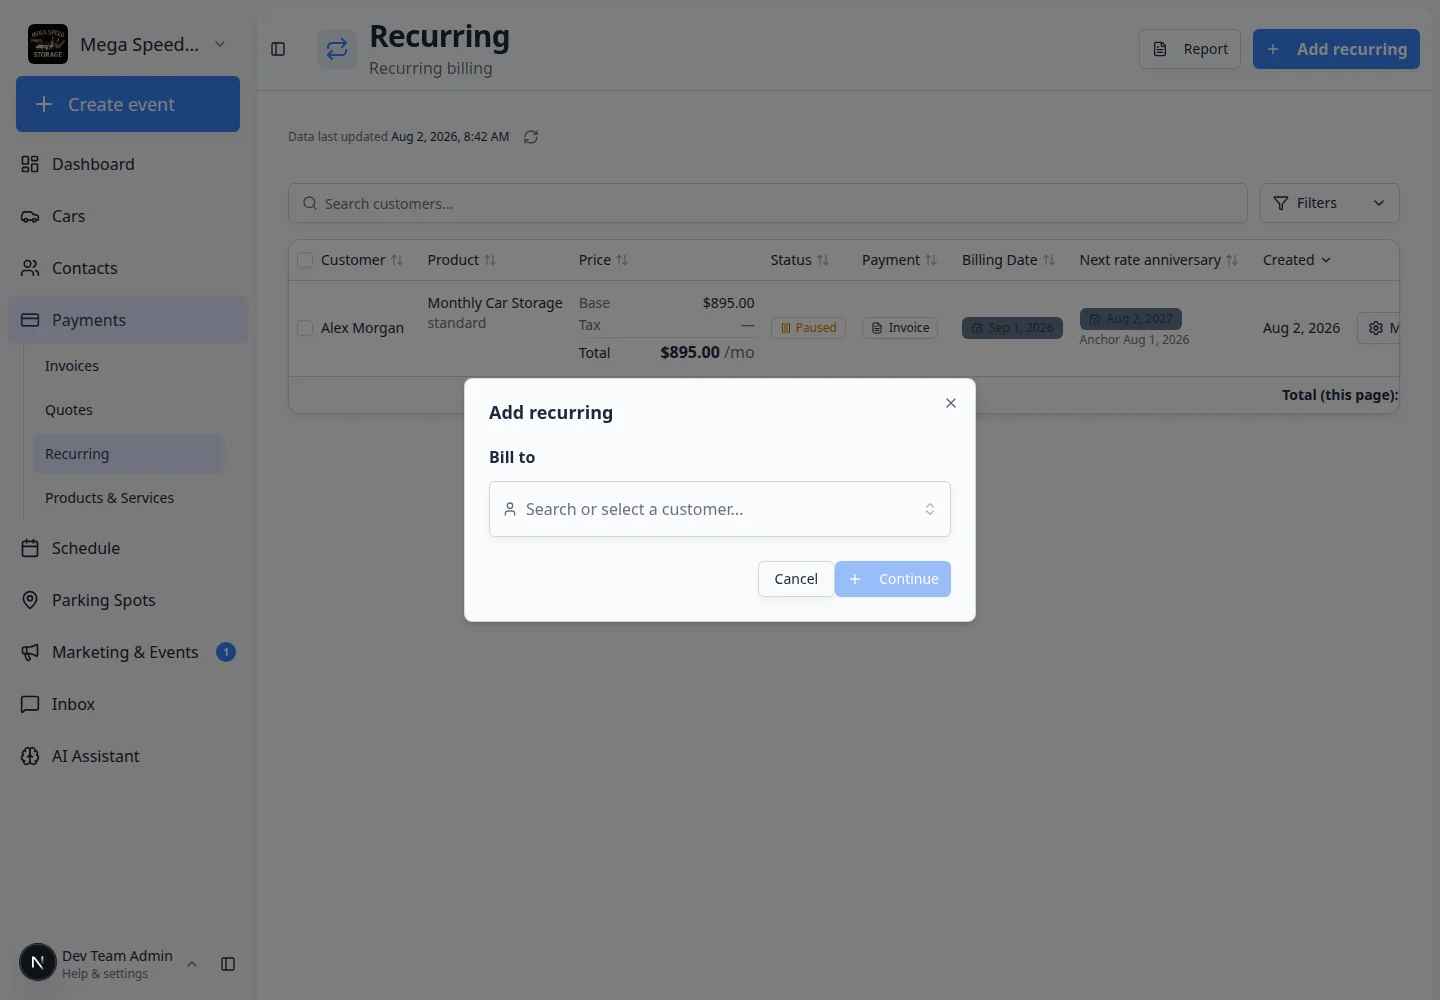Click the Invoice payment badge
Image resolution: width=1440 pixels, height=1000 pixels.
[x=900, y=328]
